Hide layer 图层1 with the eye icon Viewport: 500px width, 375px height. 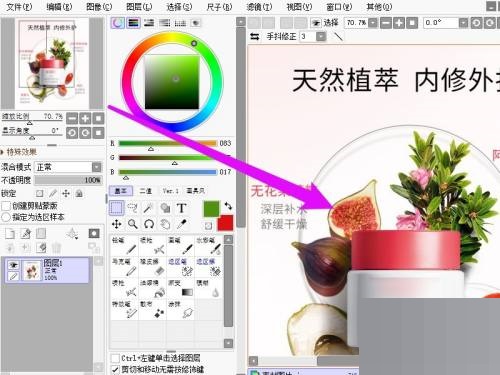(13, 265)
